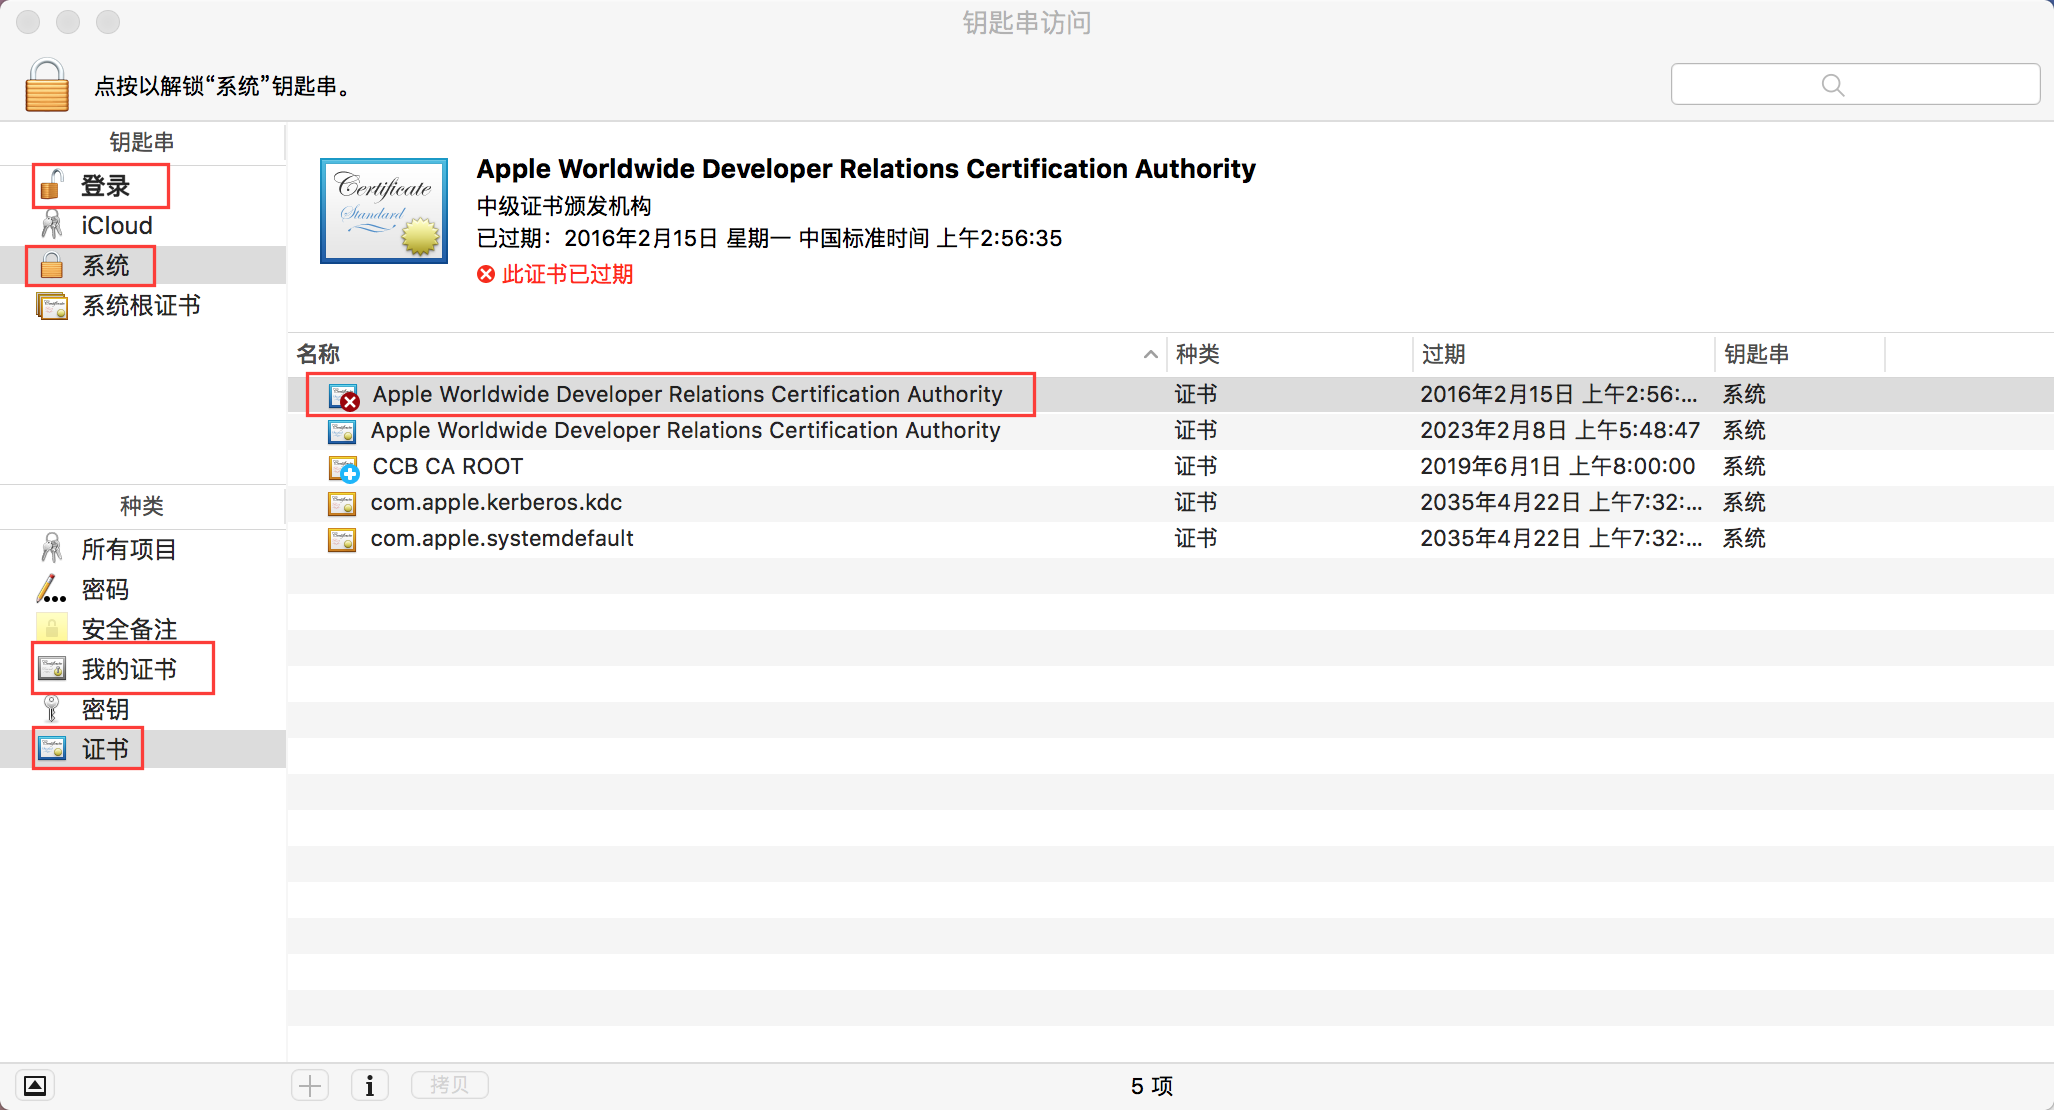Click the window close button

(28, 22)
